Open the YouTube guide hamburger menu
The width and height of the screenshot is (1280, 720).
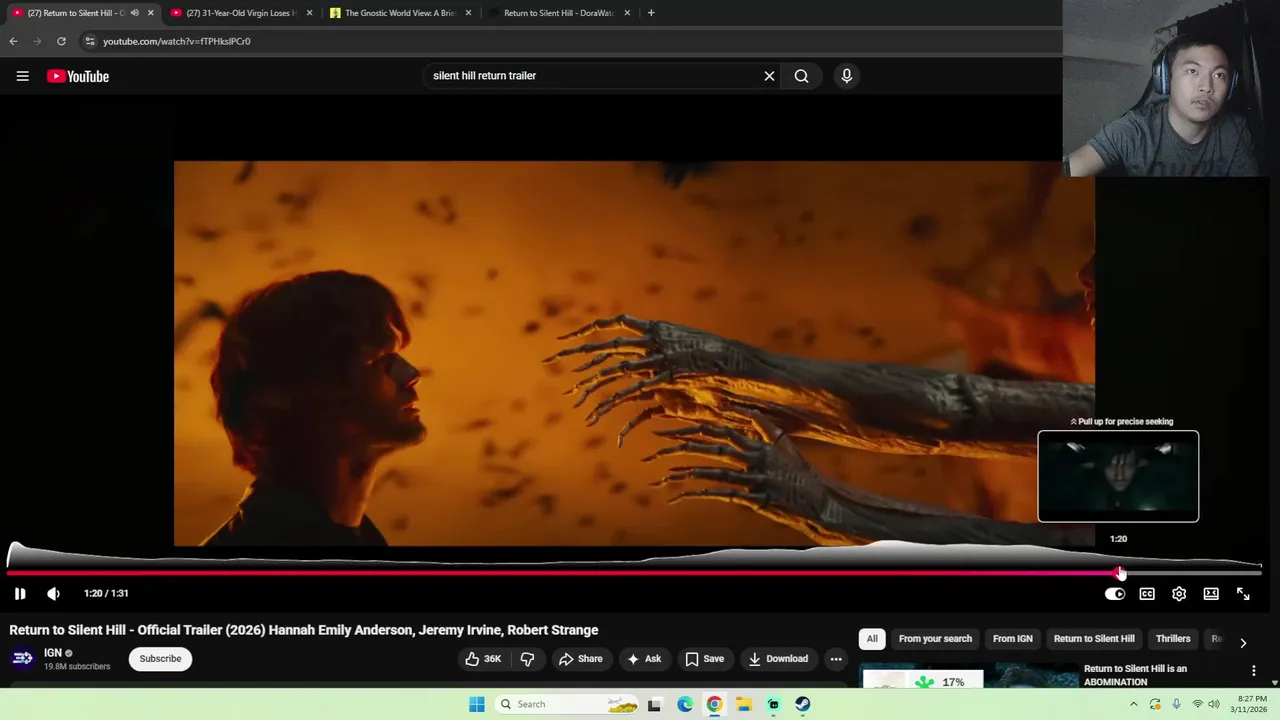(x=22, y=76)
